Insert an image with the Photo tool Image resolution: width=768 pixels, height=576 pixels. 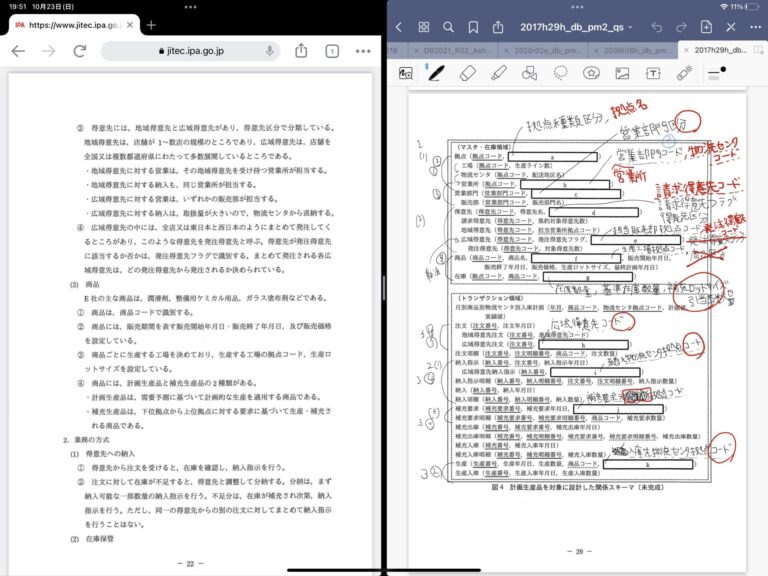click(x=622, y=73)
